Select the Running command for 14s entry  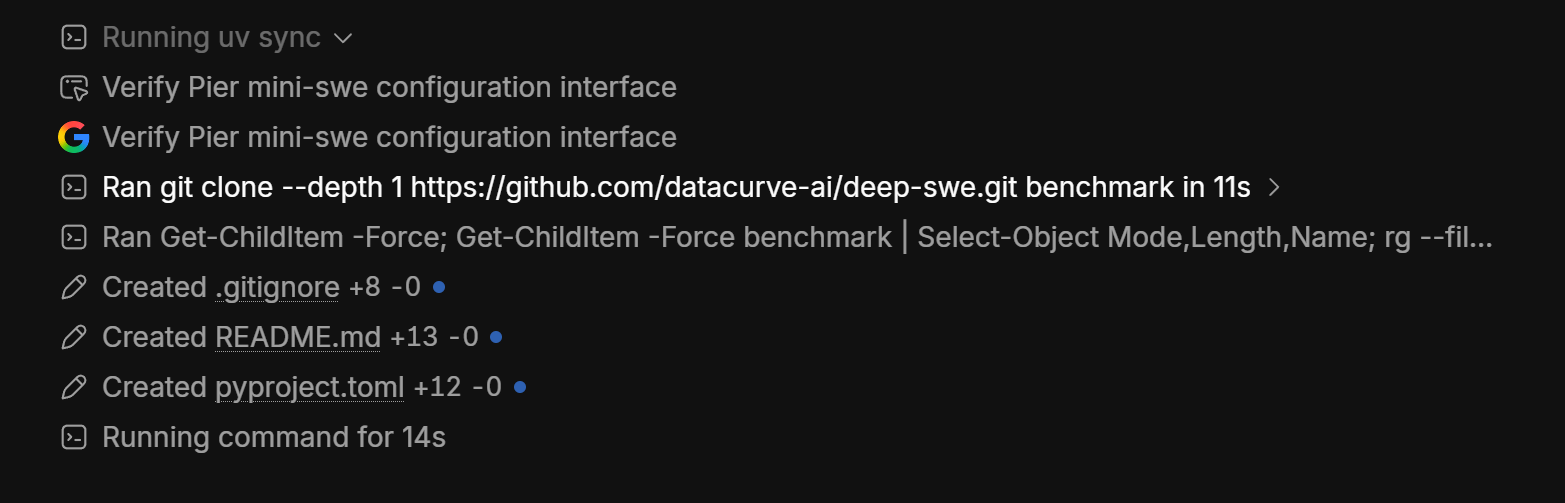point(274,437)
